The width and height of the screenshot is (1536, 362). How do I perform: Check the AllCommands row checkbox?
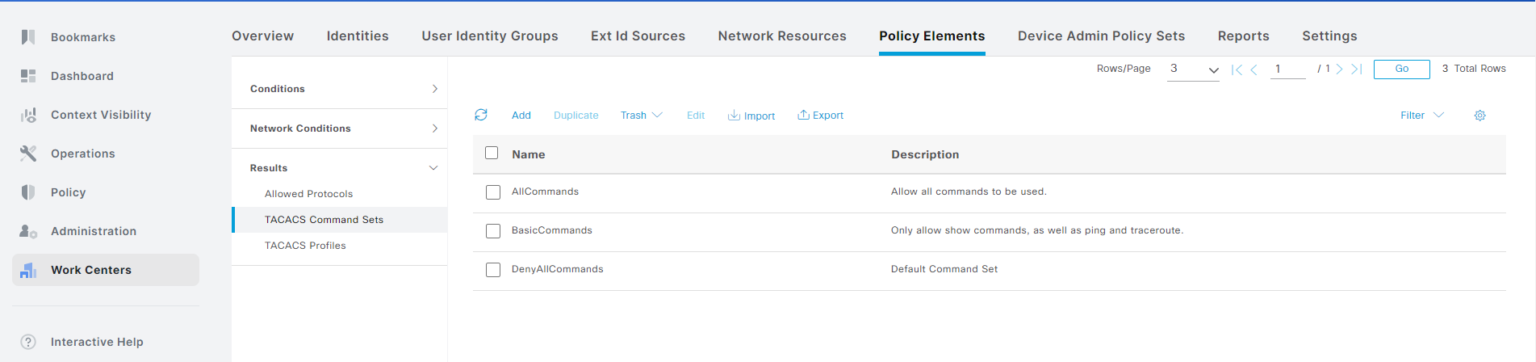[493, 192]
